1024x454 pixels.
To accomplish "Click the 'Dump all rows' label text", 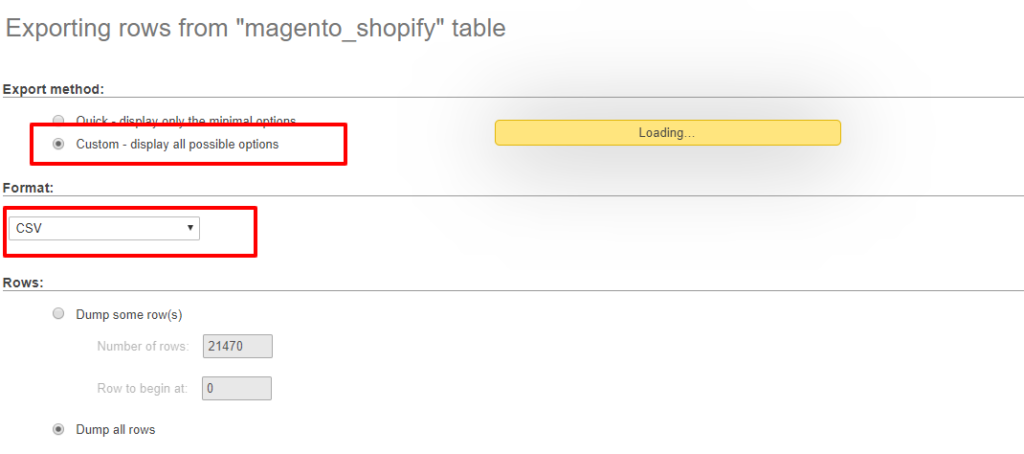I will 115,430.
